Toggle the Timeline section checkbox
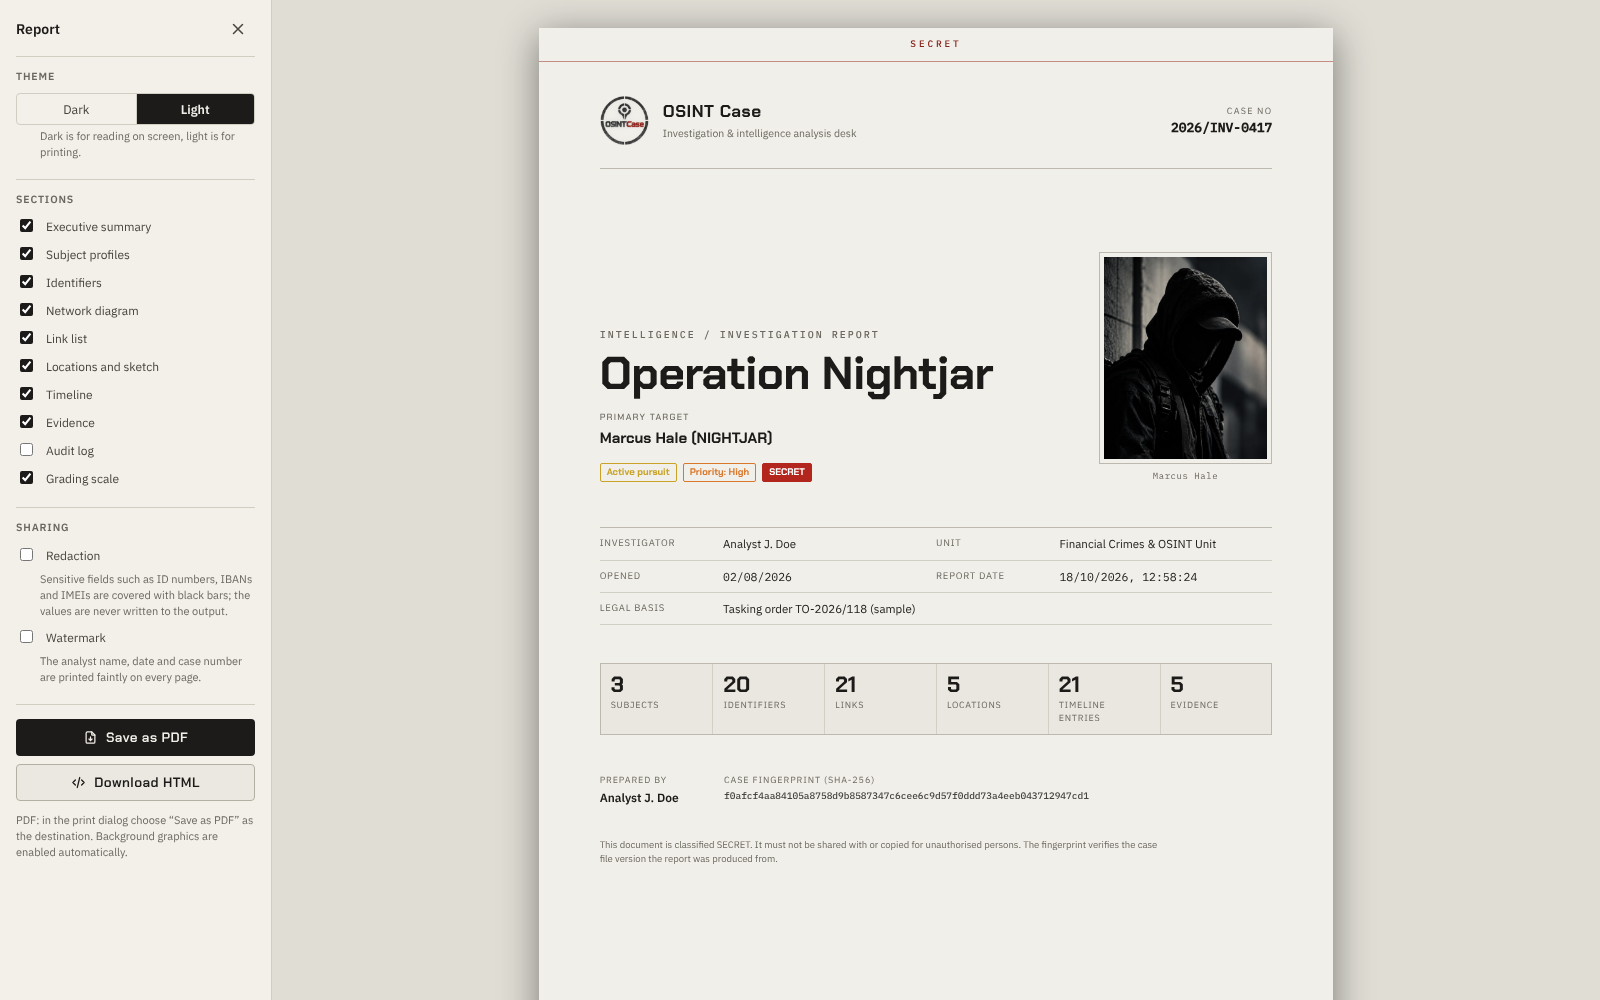 [x=27, y=394]
